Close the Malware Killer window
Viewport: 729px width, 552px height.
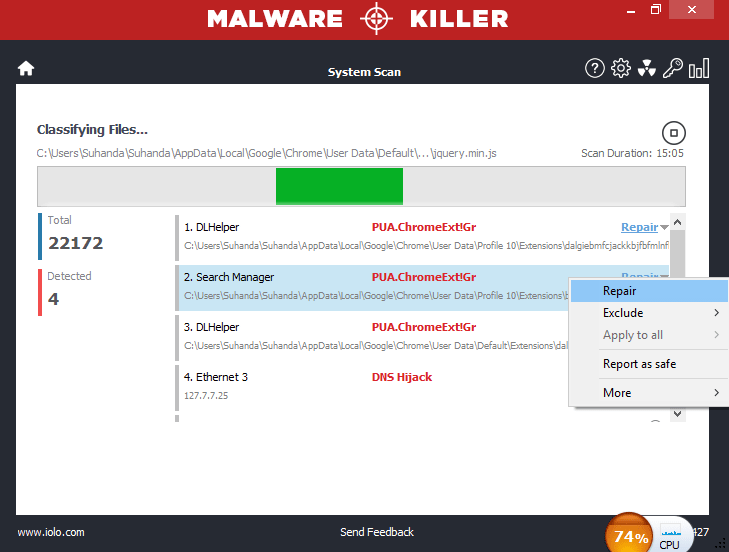[691, 10]
